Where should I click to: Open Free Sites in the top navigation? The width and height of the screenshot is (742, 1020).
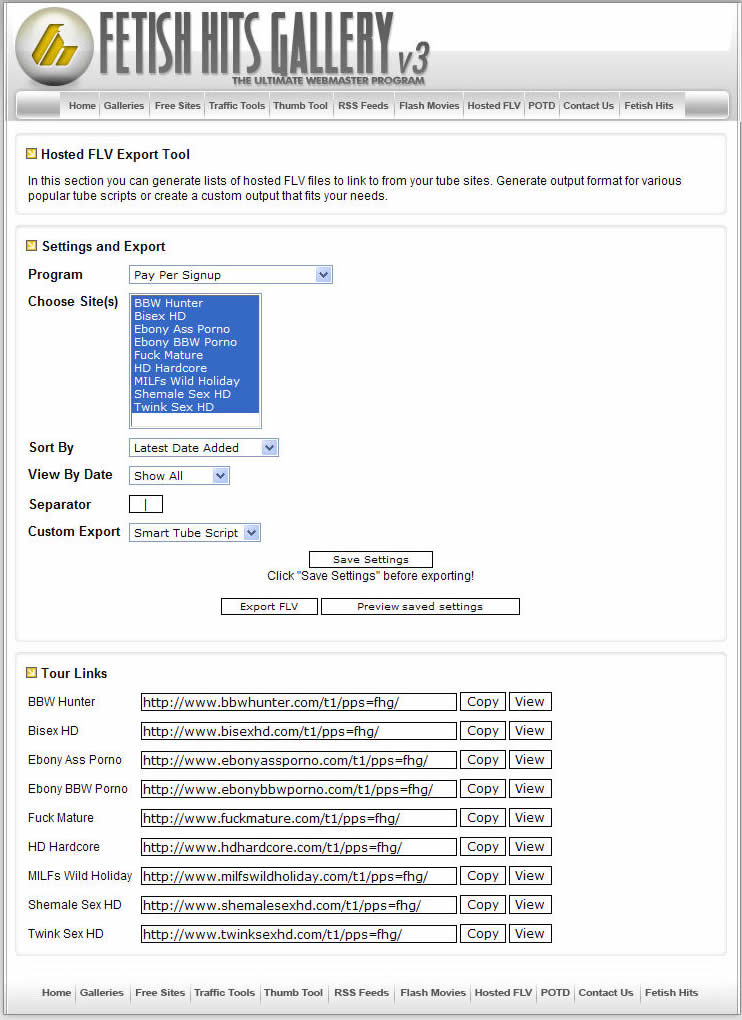(178, 105)
